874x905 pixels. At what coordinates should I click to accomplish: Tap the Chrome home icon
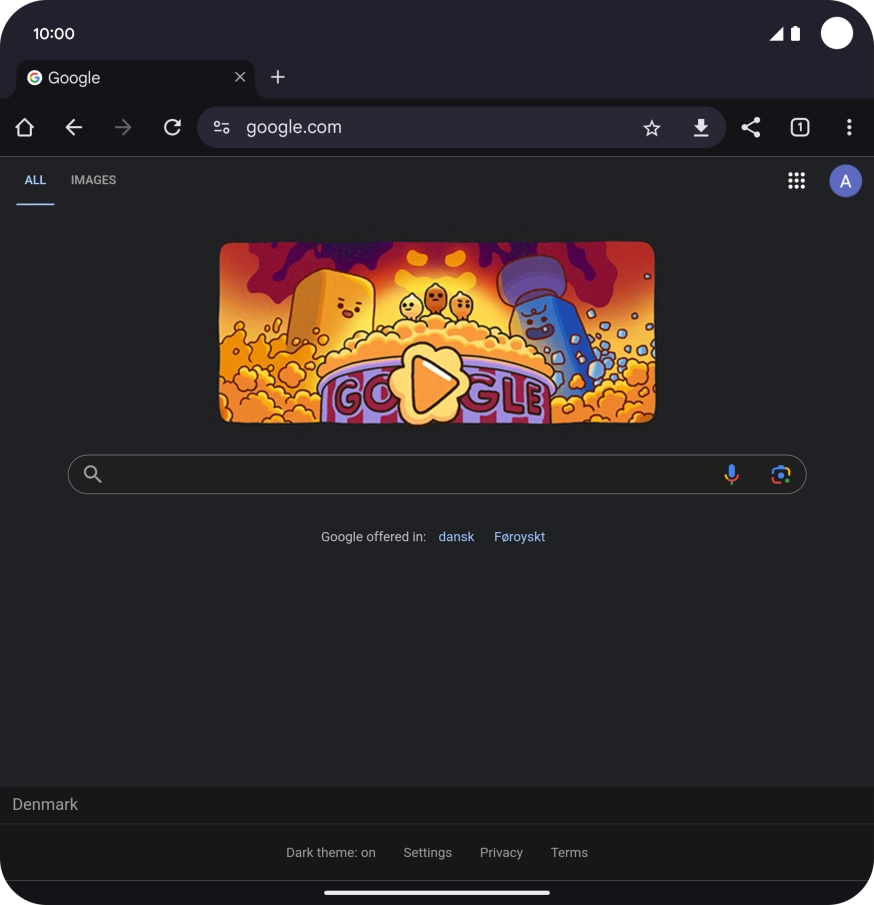[x=25, y=127]
